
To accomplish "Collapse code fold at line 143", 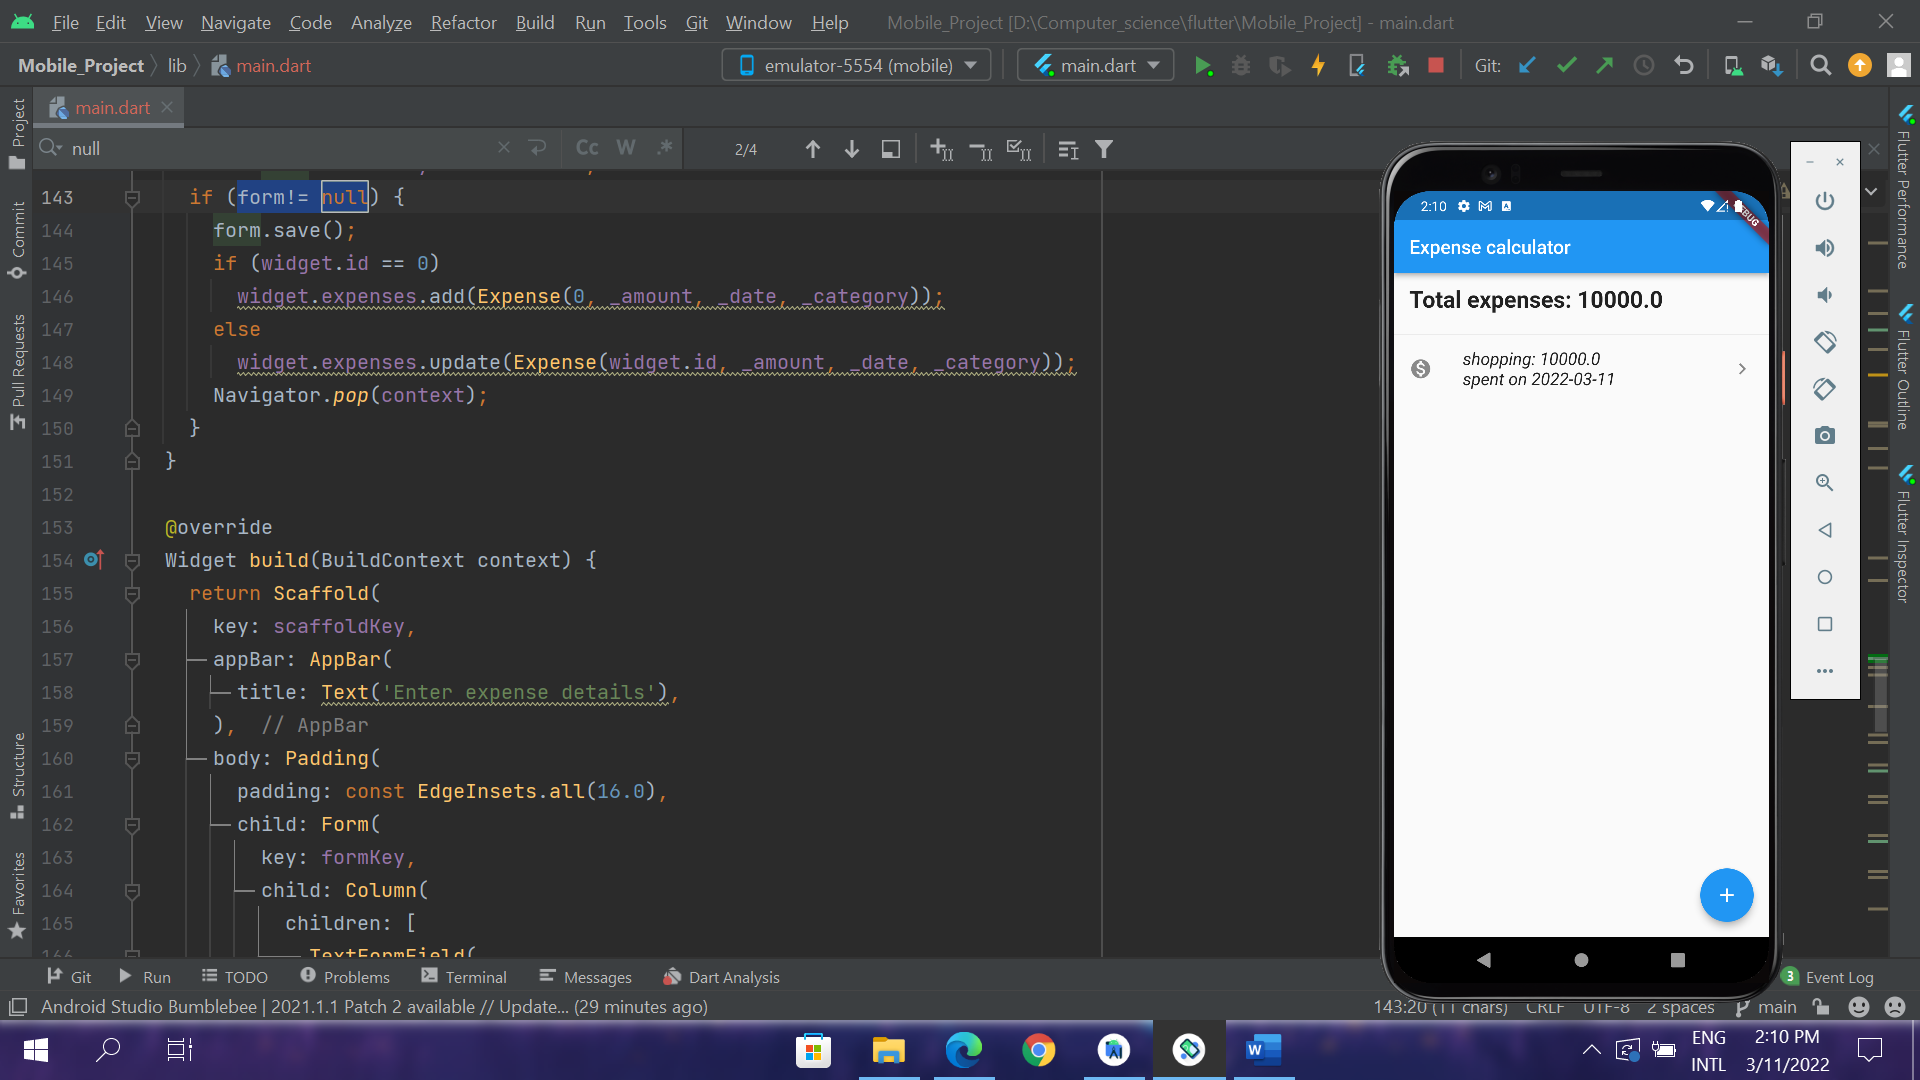I will coord(132,198).
